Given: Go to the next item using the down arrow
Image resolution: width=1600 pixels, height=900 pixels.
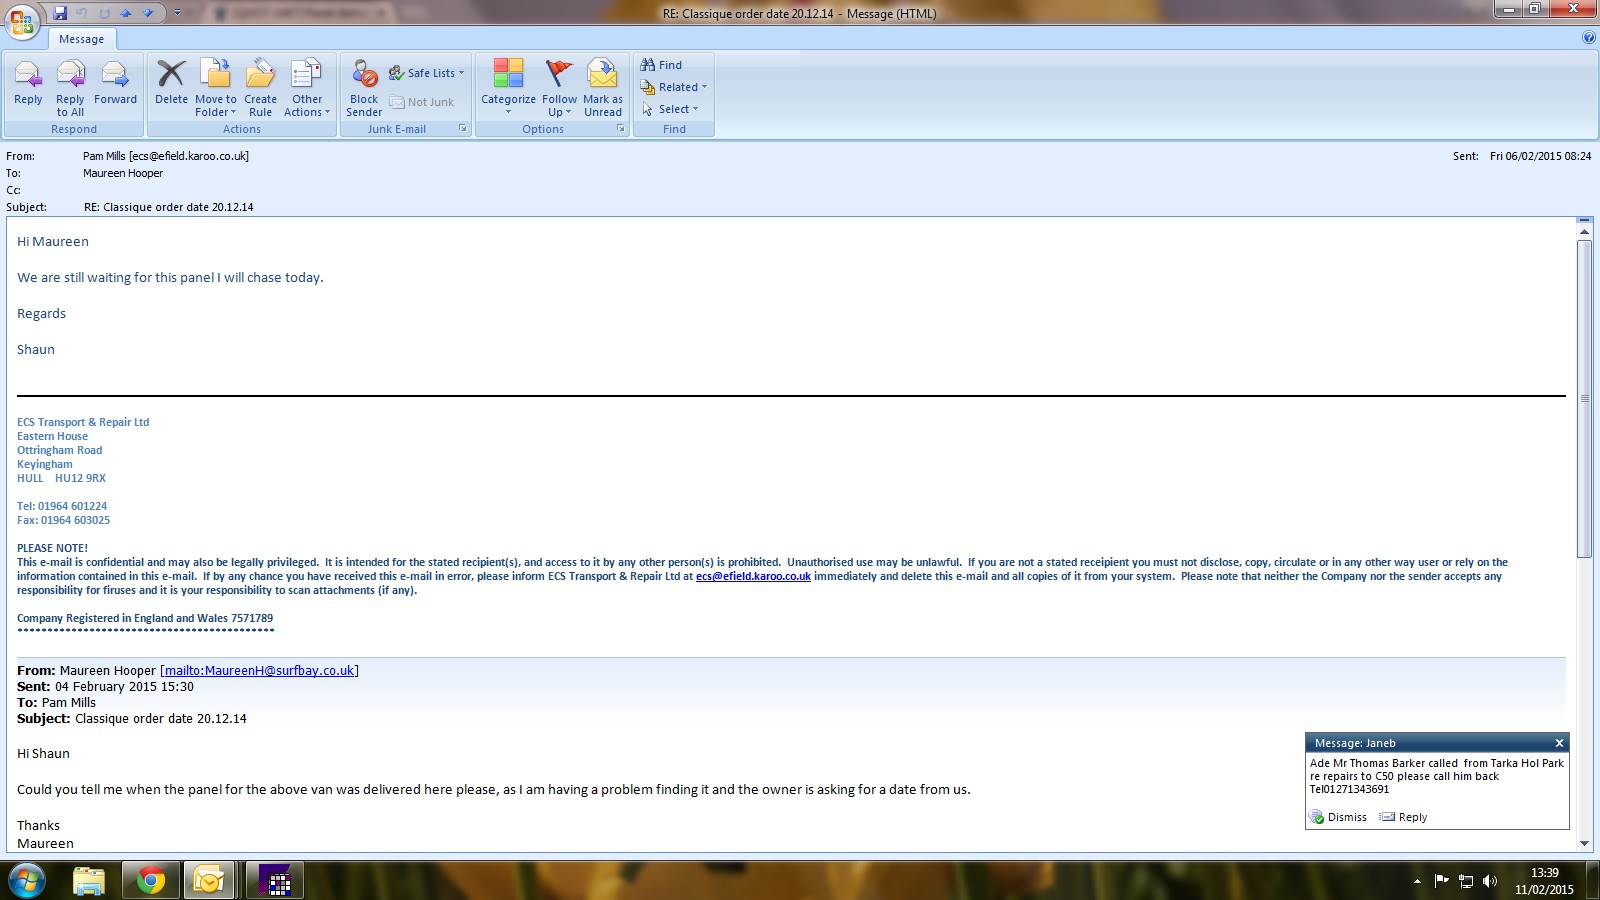Looking at the screenshot, I should 148,13.
